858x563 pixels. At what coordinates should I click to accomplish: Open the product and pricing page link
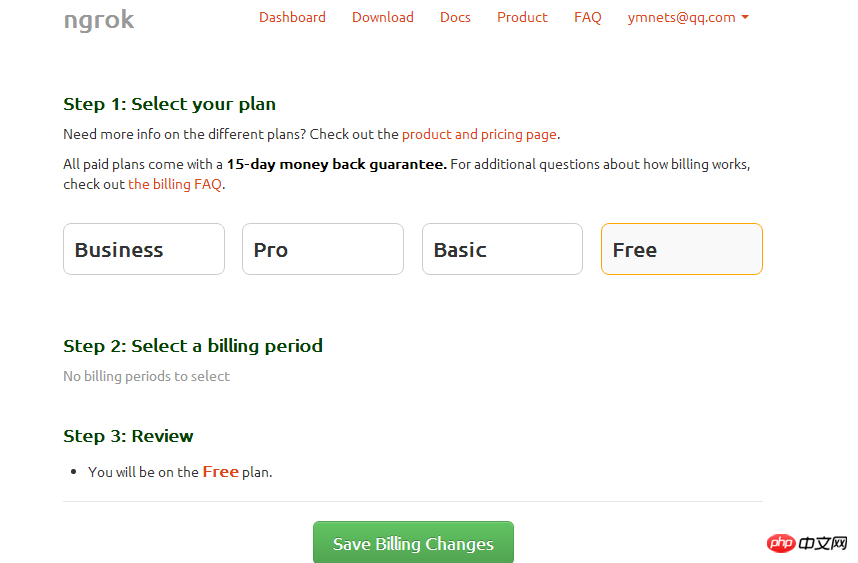[x=479, y=135]
